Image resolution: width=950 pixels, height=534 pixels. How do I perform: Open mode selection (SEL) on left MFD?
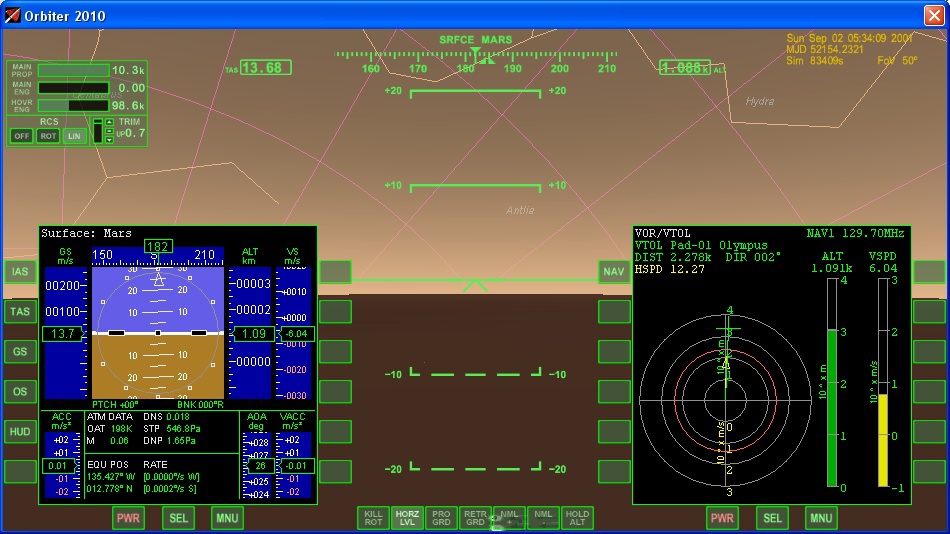click(178, 518)
